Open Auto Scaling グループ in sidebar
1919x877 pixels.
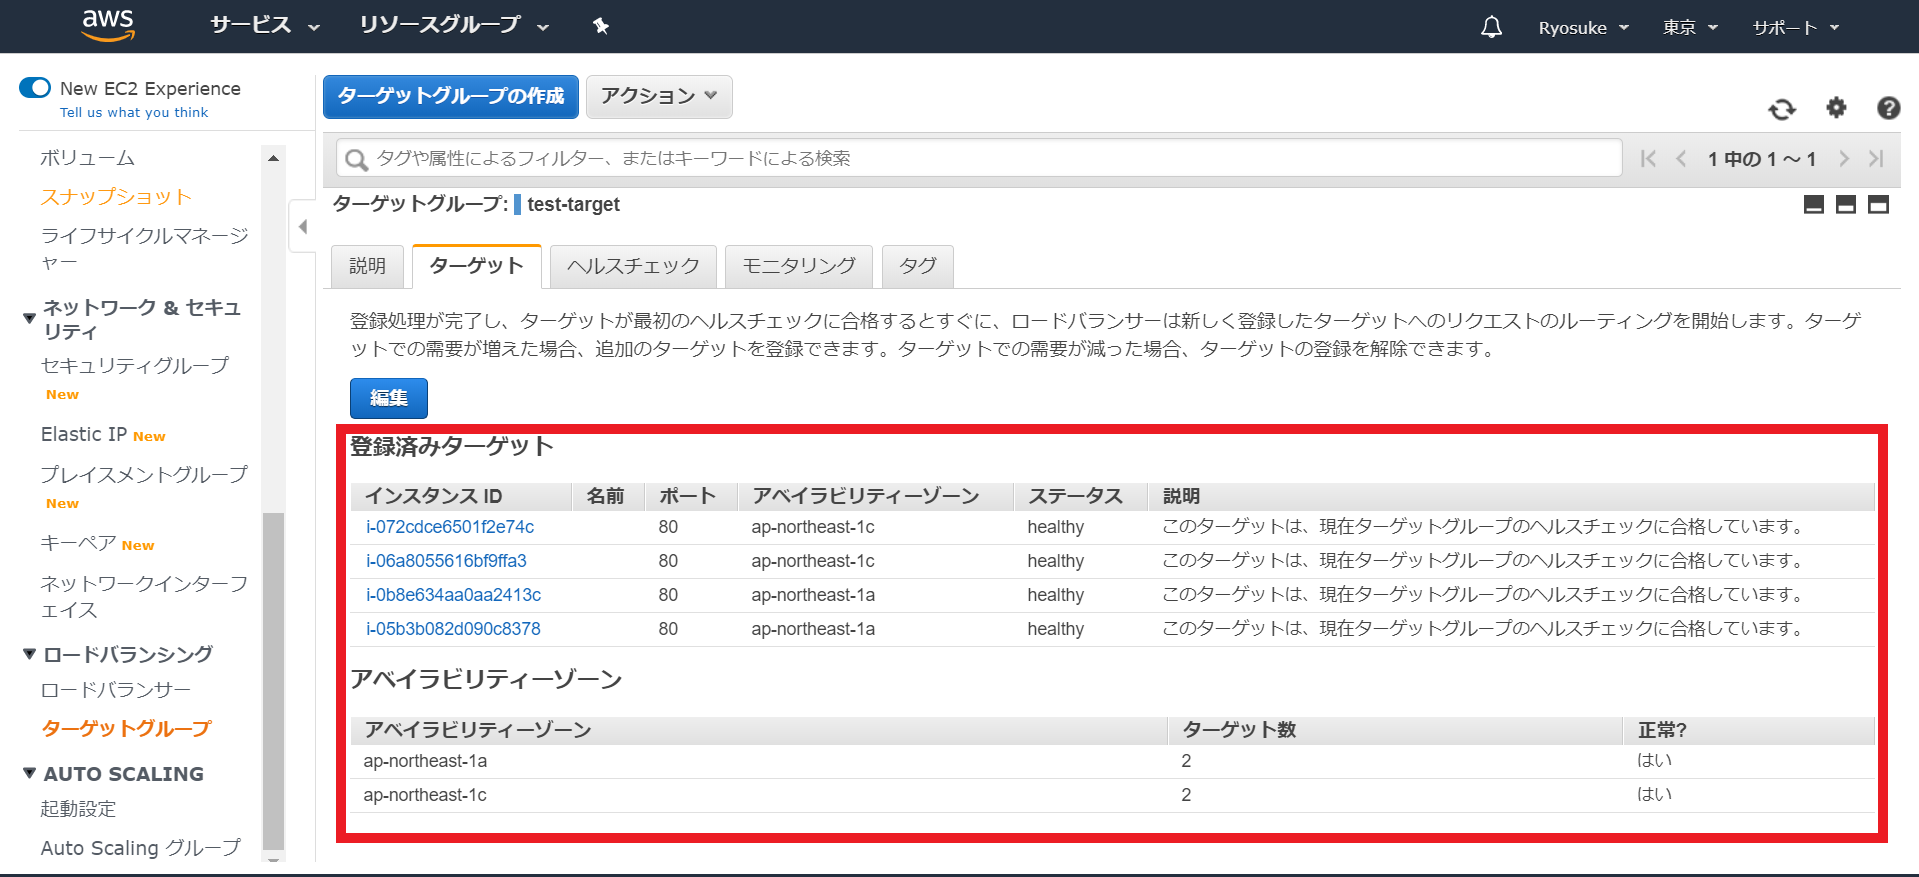[140, 848]
